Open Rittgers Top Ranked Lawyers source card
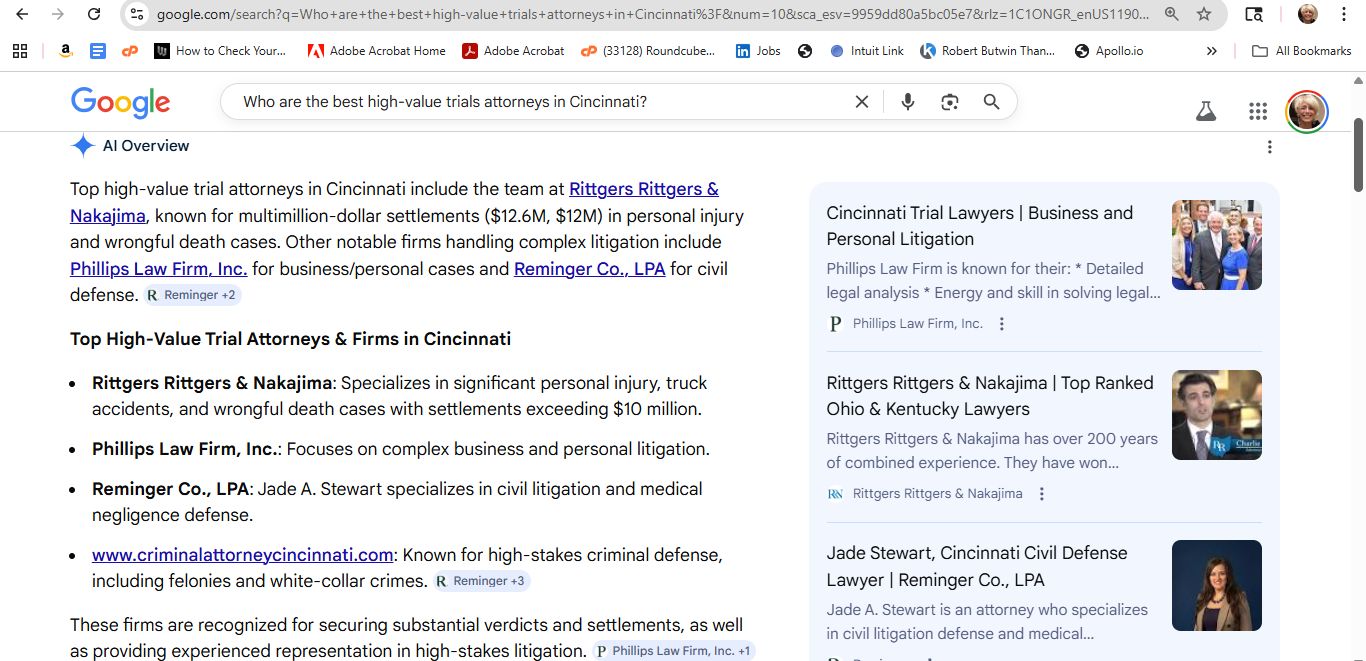This screenshot has height=661, width=1366. click(x=990, y=396)
